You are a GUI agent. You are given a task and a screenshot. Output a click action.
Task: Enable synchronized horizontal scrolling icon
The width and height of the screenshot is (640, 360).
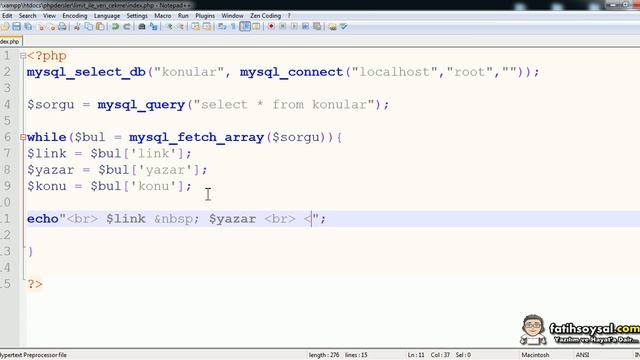pos(207,27)
